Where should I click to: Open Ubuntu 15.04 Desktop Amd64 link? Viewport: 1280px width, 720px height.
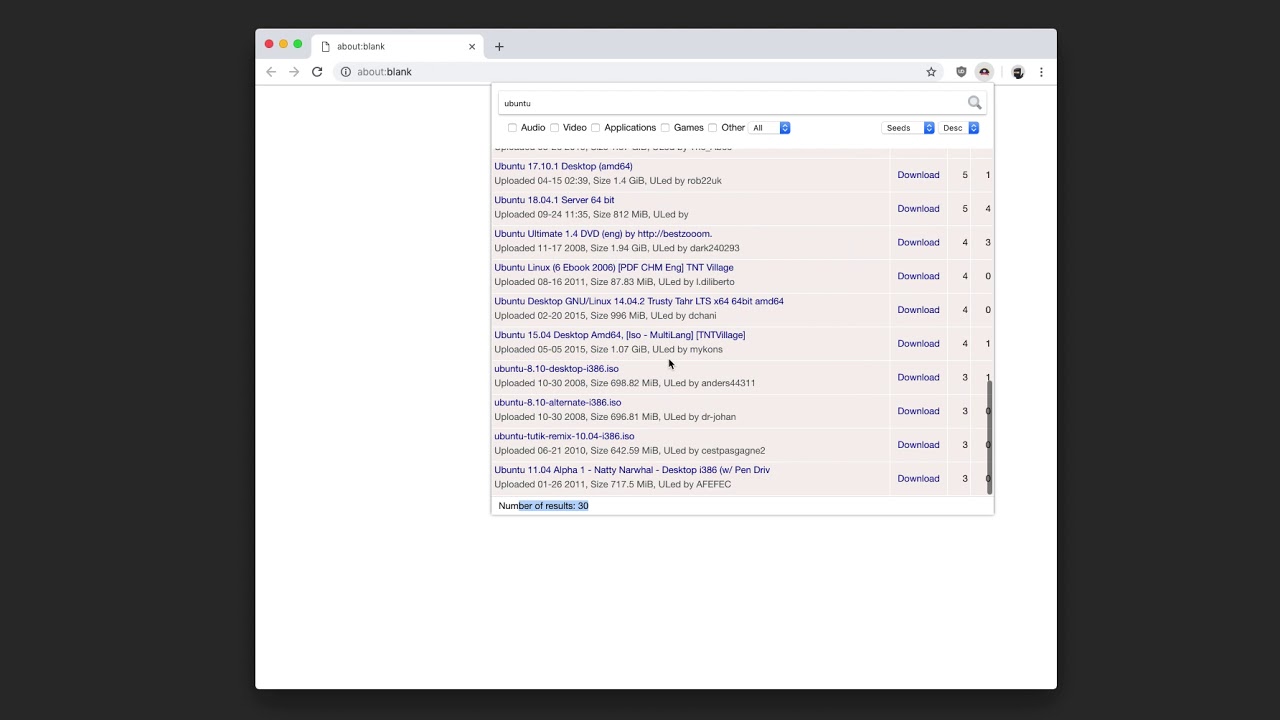point(620,335)
